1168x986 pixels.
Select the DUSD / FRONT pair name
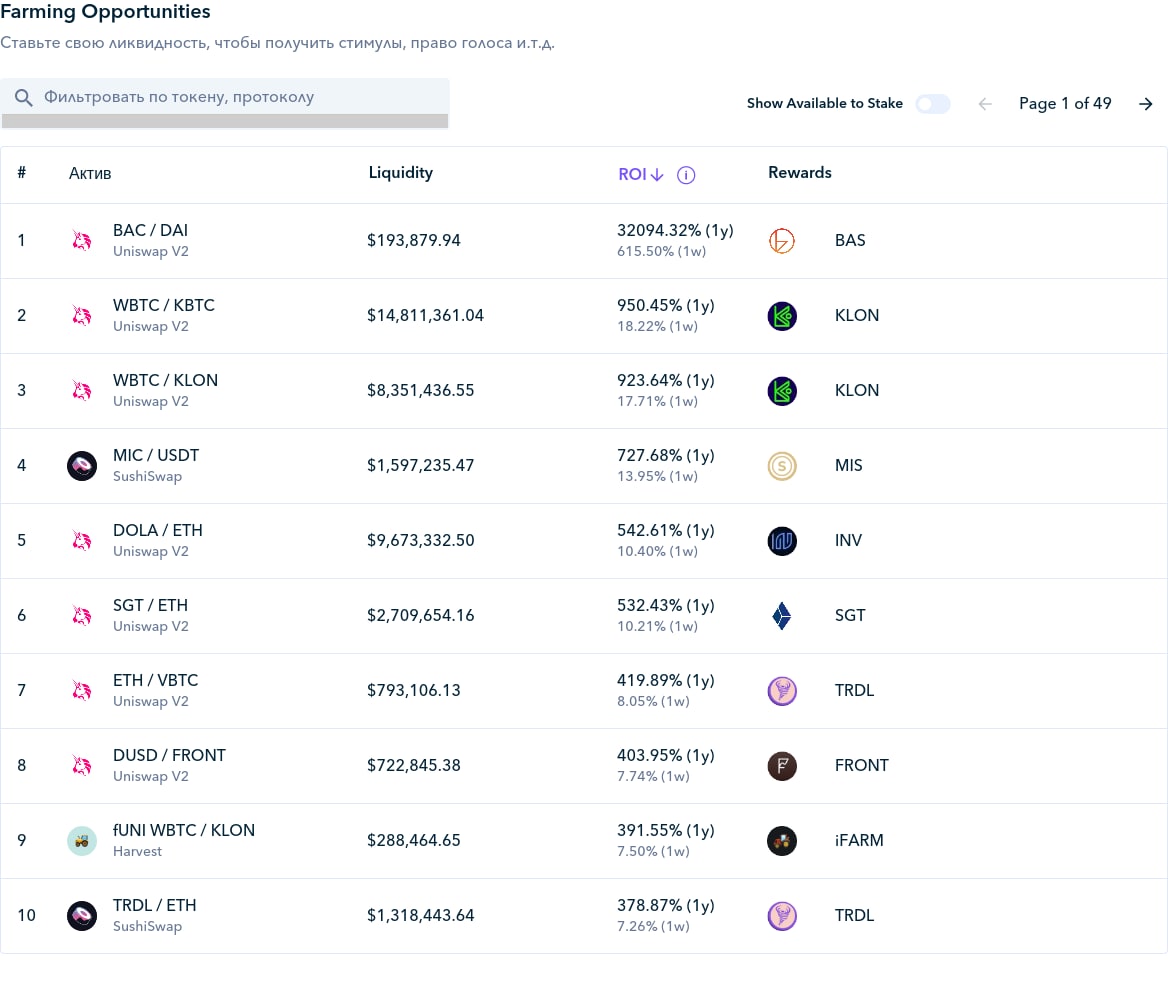[169, 755]
